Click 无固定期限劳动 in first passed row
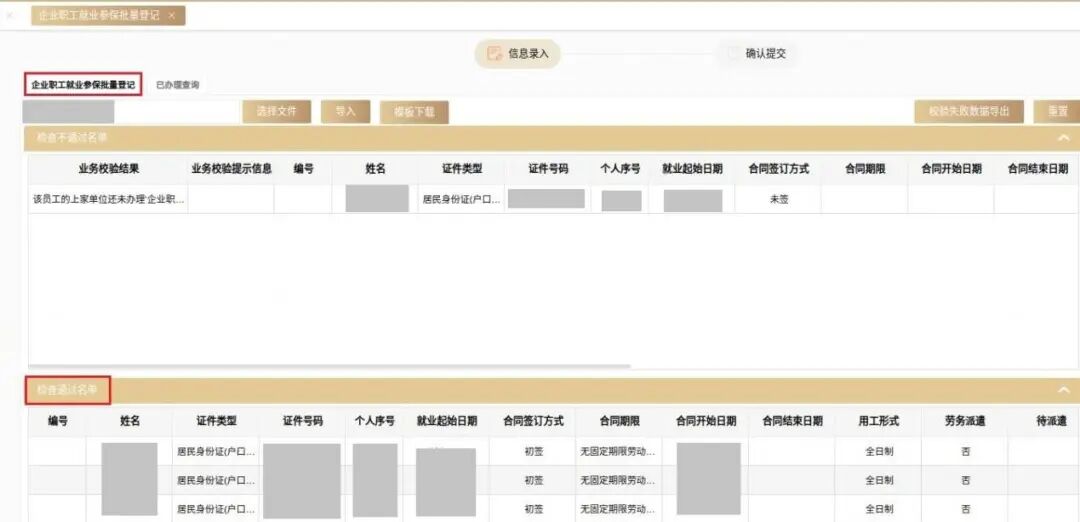Screen dimensions: 1080x522 [x=617, y=452]
